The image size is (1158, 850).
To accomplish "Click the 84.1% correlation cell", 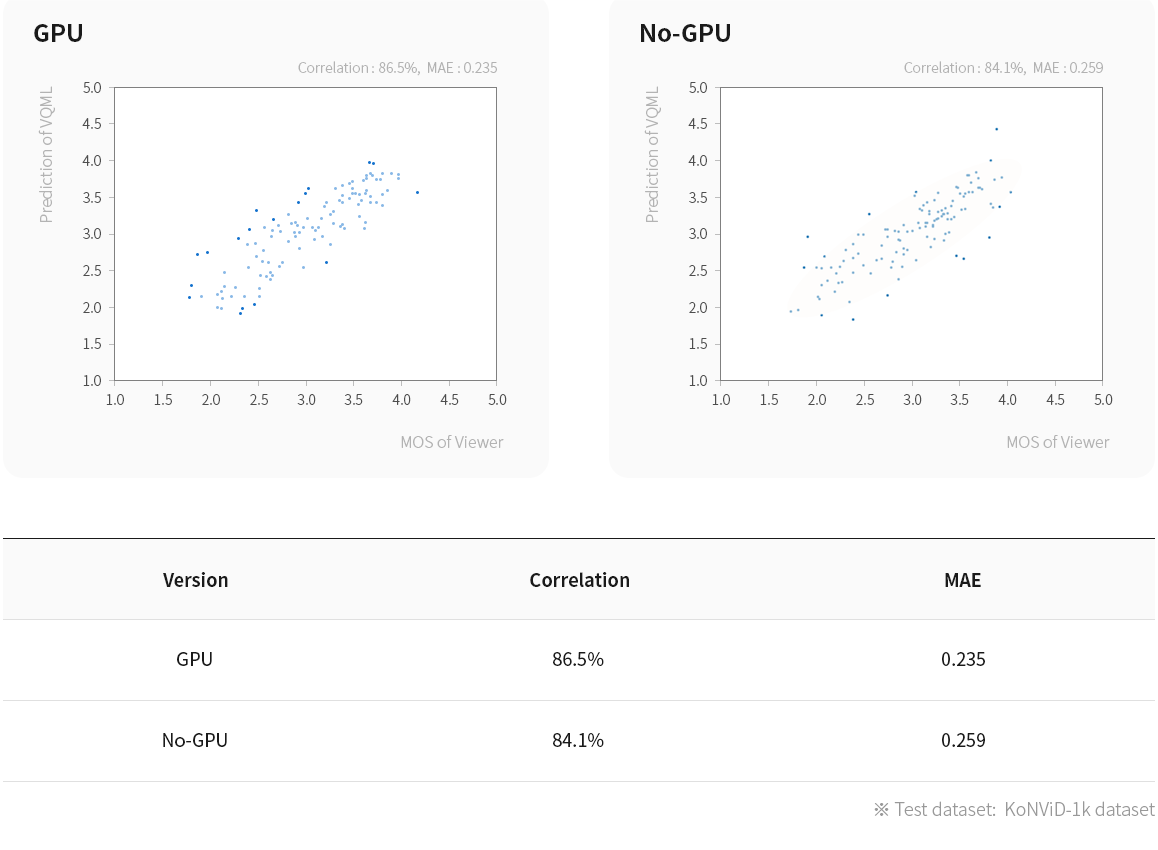I will (578, 741).
